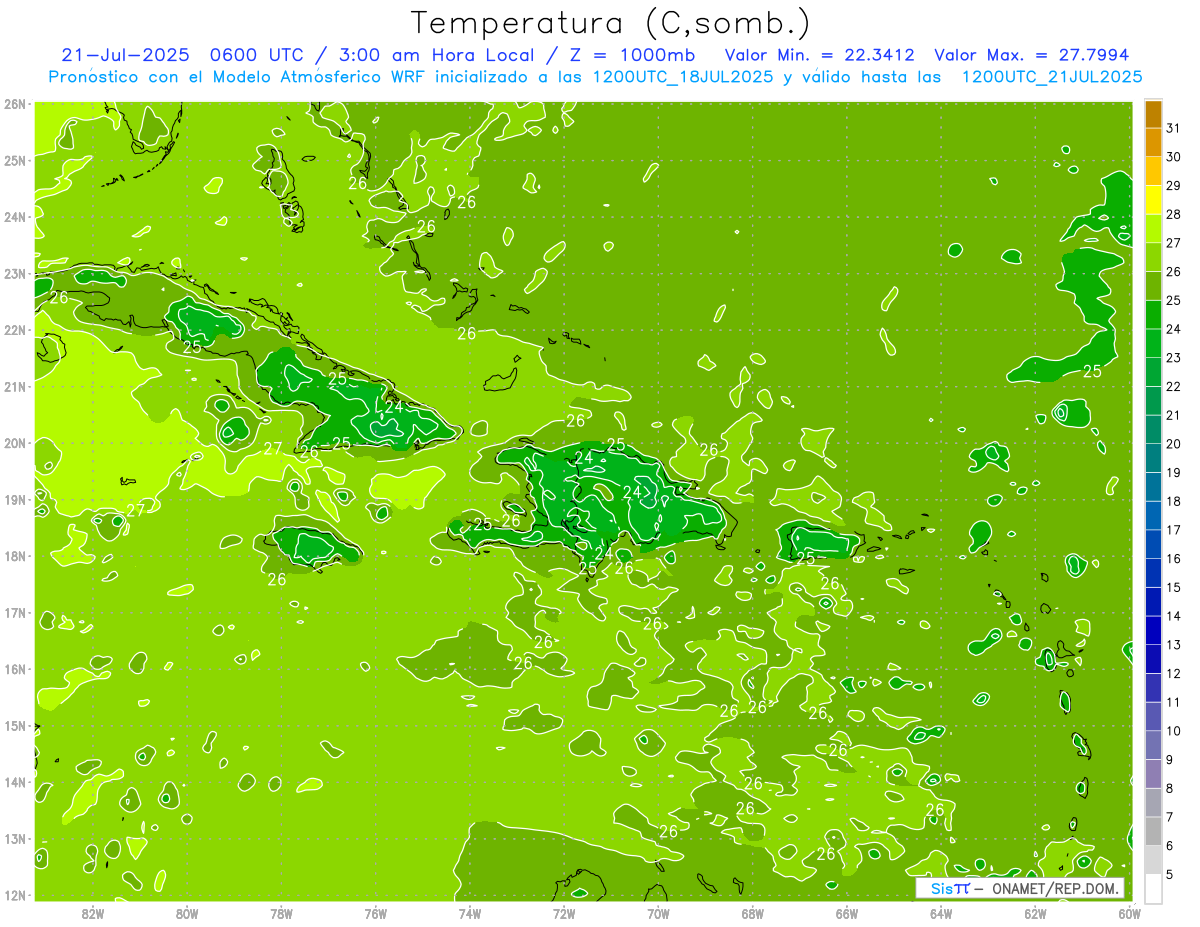1200x927 pixels.
Task: Click the 14N latitude axis label
Action: [x=14, y=782]
